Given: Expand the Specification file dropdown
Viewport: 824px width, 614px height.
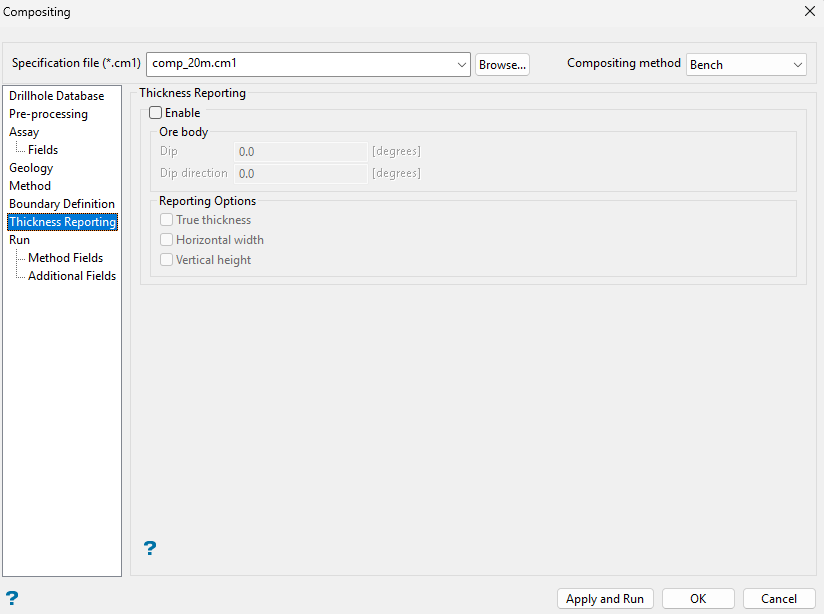Looking at the screenshot, I should click(x=461, y=65).
